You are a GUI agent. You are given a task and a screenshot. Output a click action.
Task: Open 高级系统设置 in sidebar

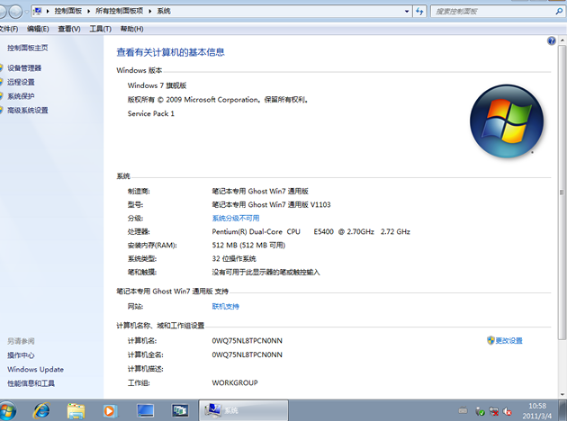(28, 110)
